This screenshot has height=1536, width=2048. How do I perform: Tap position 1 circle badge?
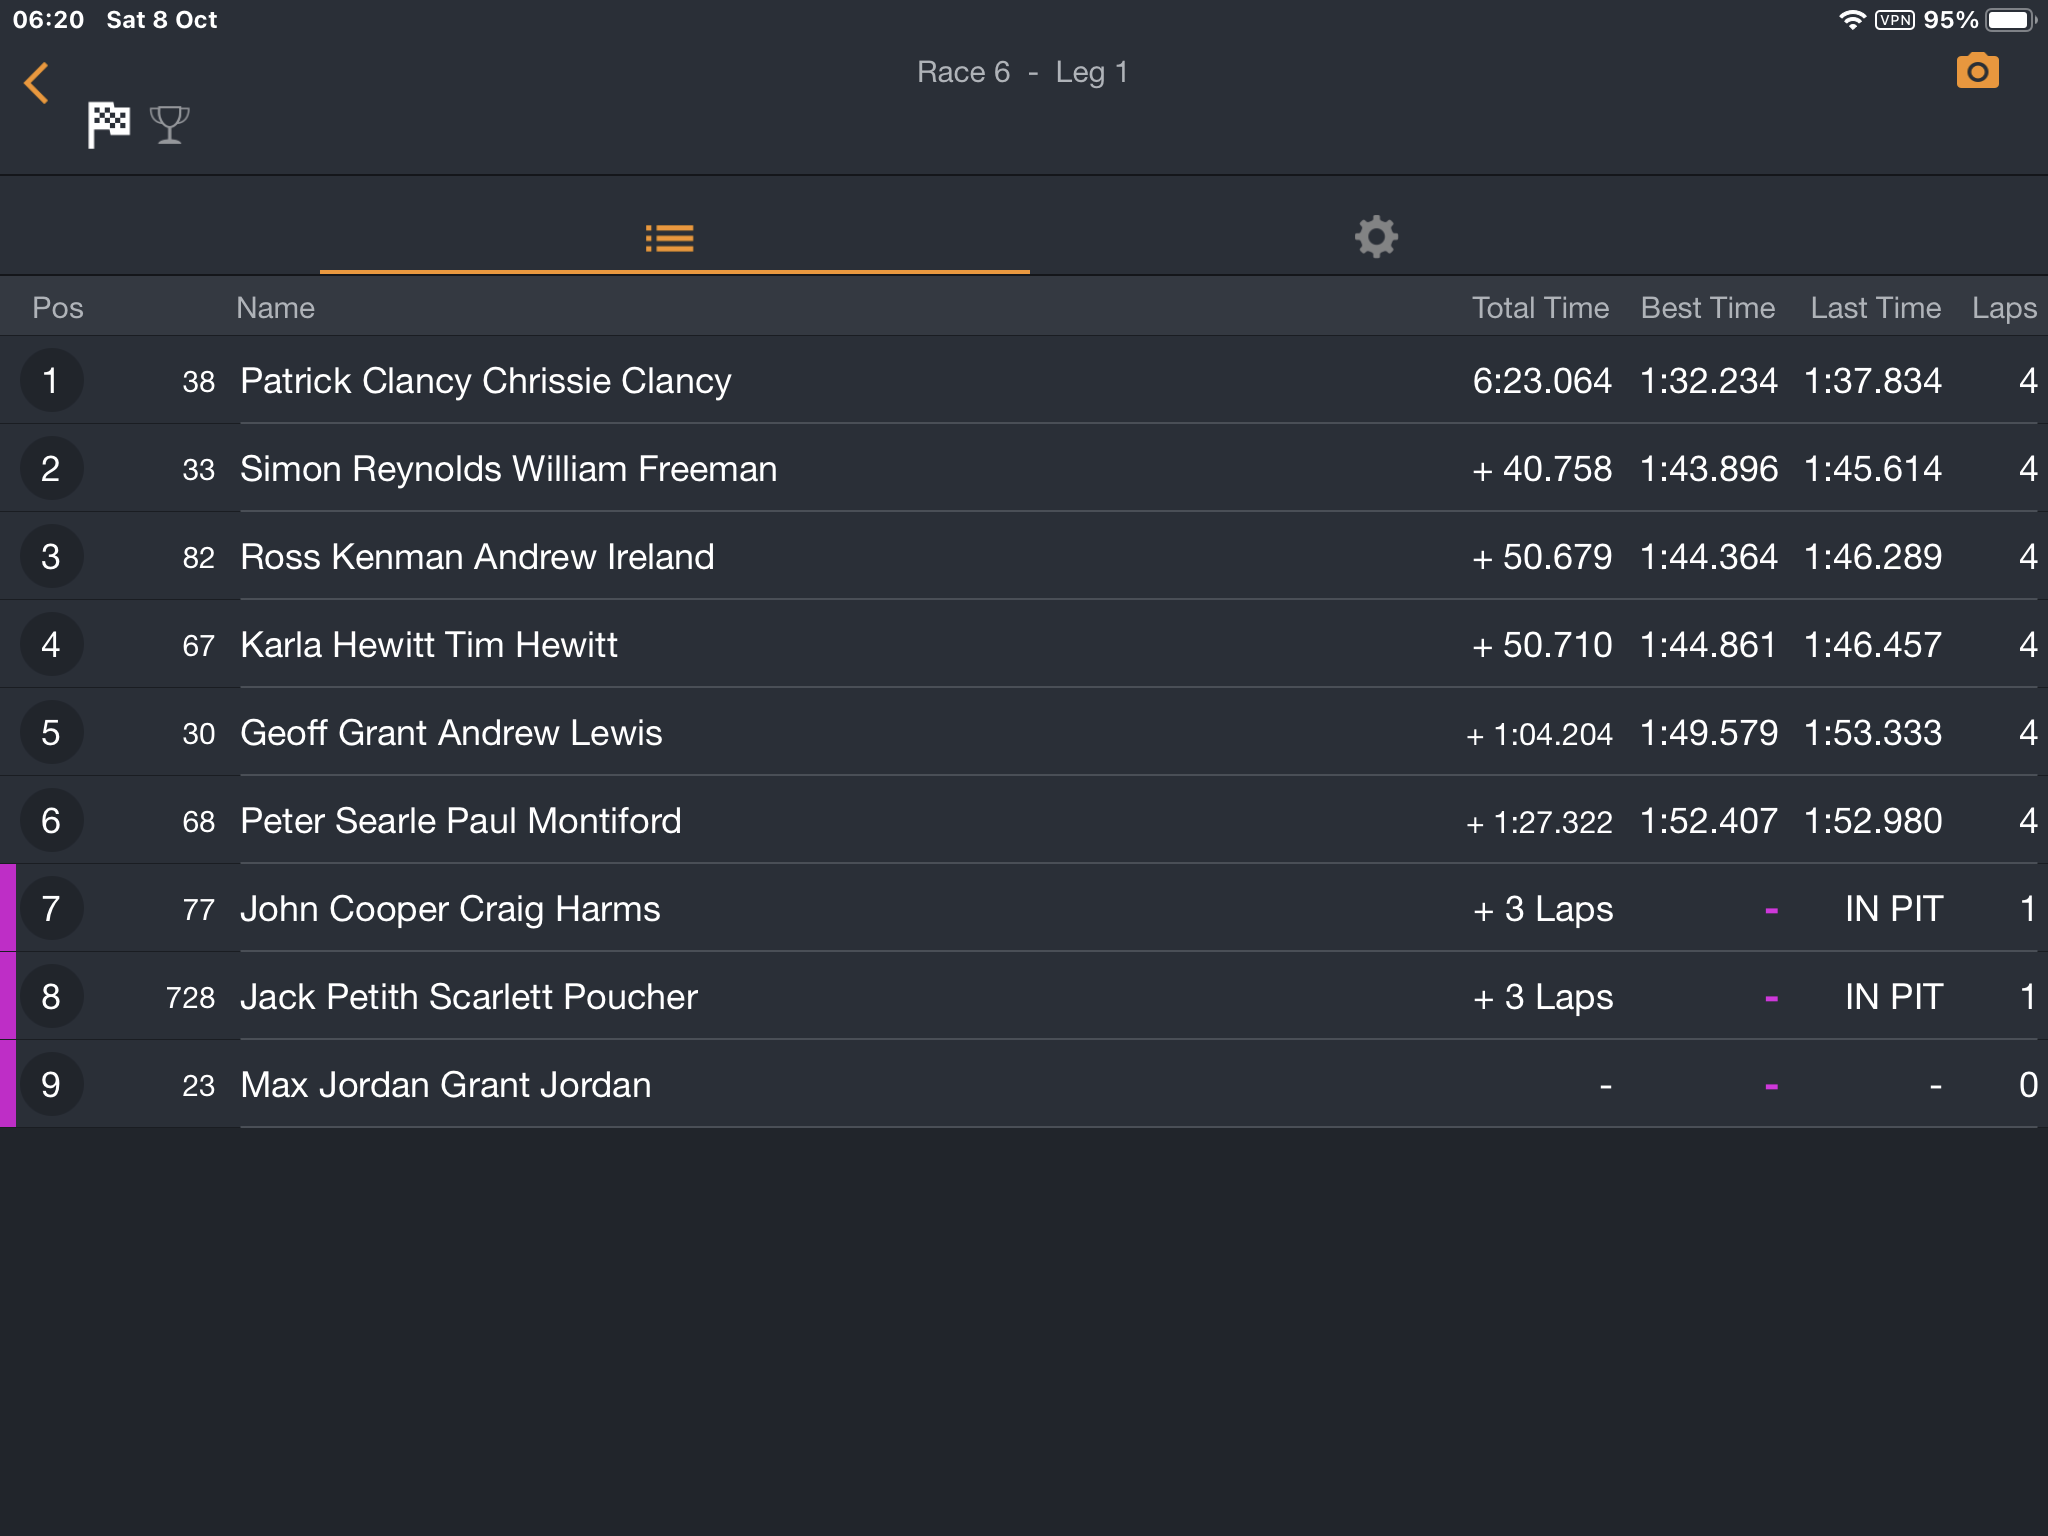coord(51,380)
